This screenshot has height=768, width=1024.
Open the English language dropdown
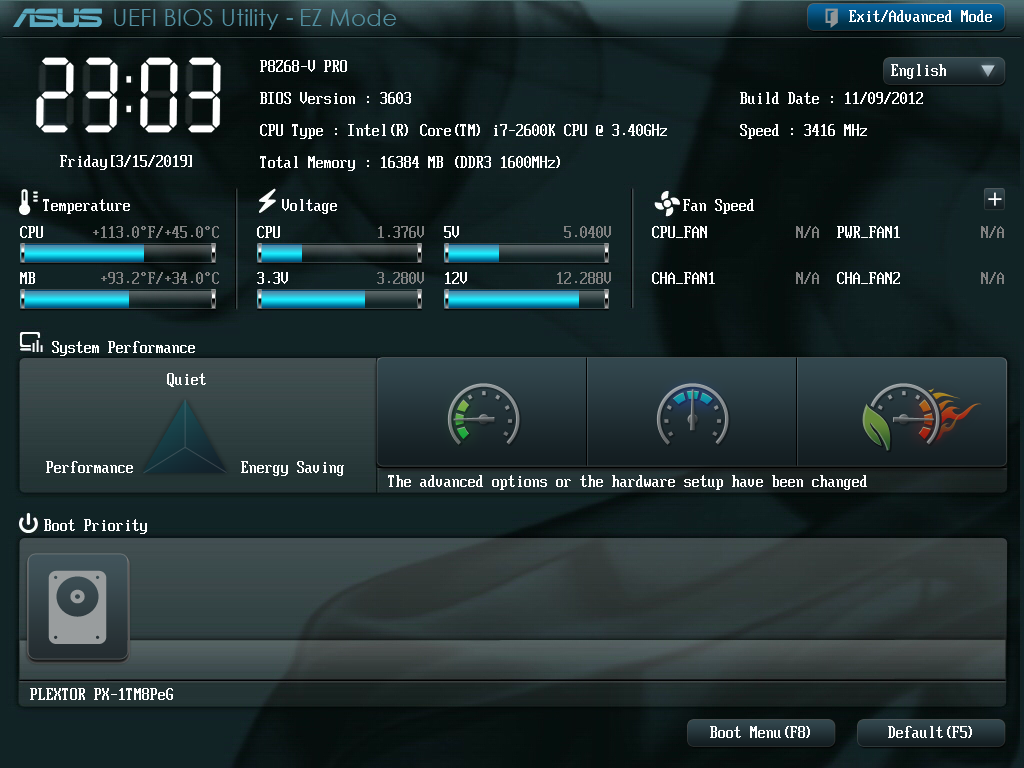point(944,71)
